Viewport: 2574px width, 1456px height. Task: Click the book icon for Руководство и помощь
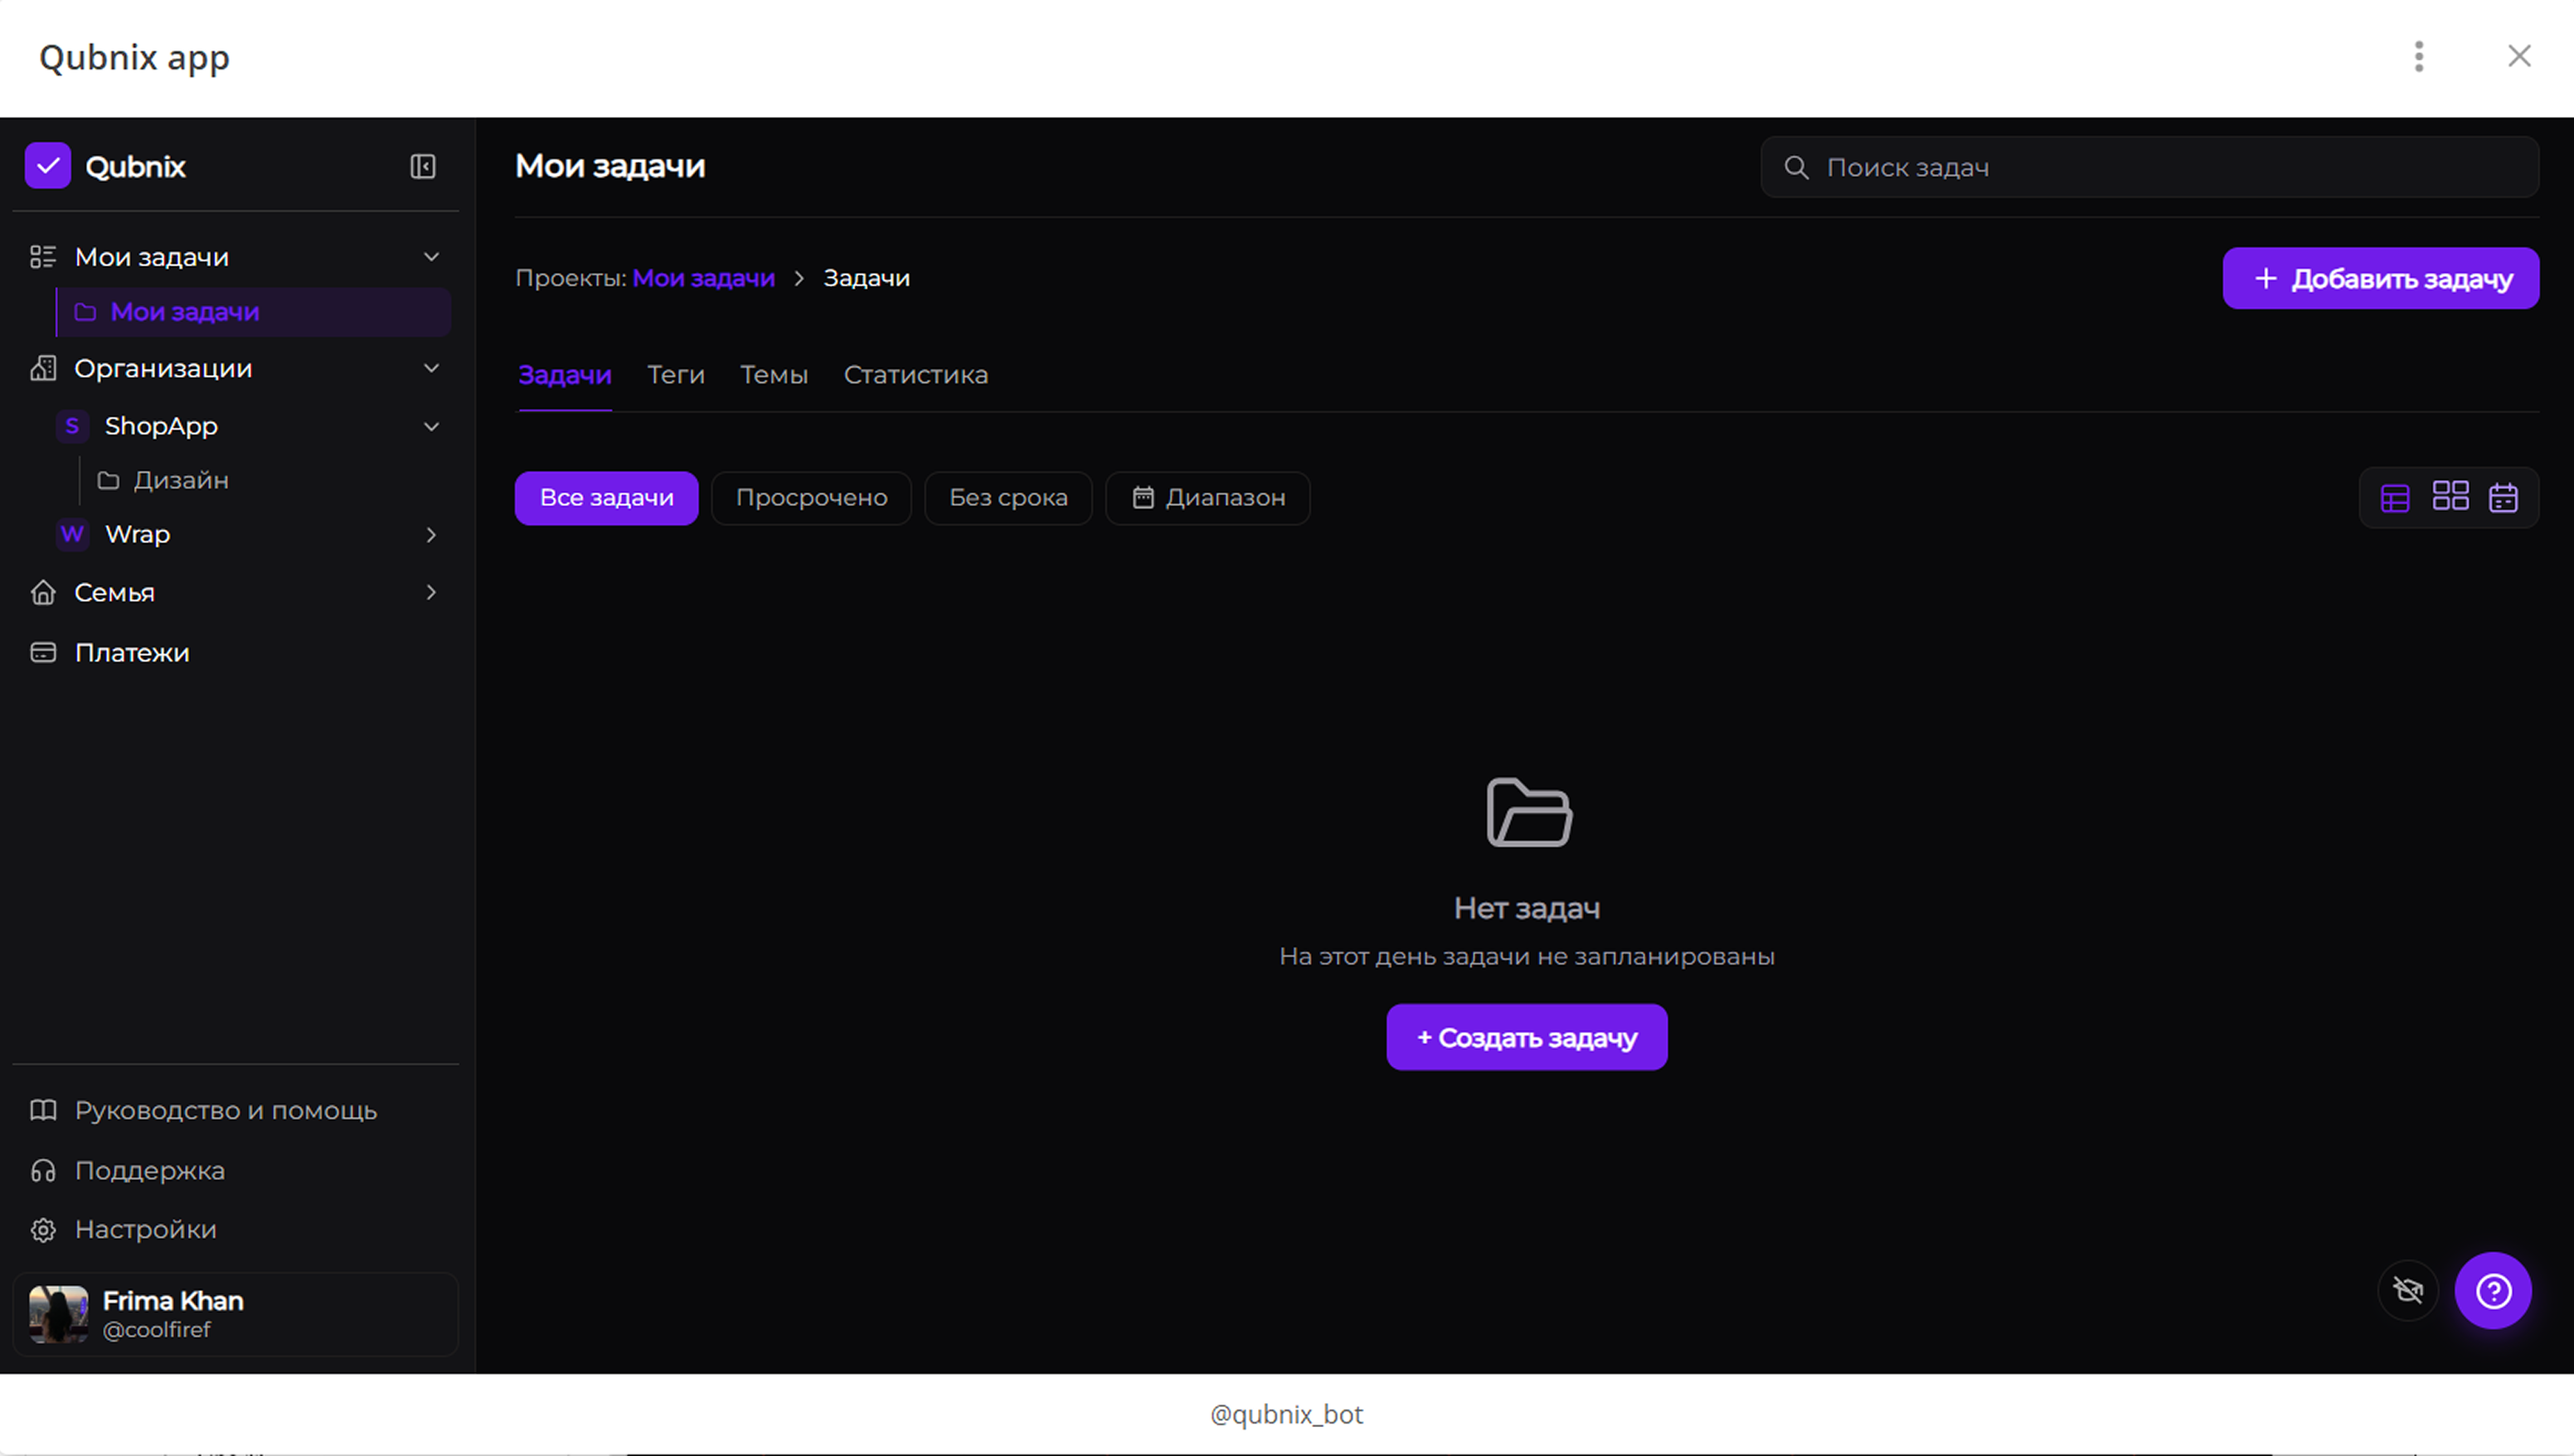coord(43,1110)
